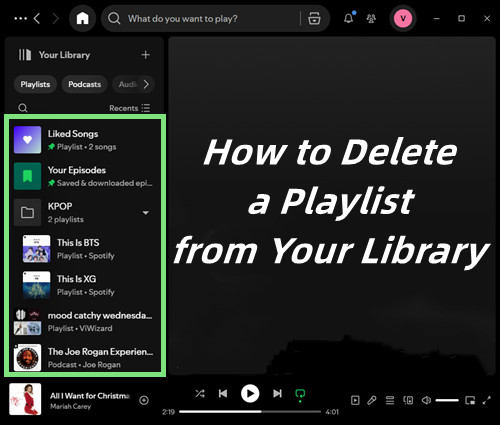Toggle the repeat mode button
This screenshot has width=500, height=425.
pos(300,394)
